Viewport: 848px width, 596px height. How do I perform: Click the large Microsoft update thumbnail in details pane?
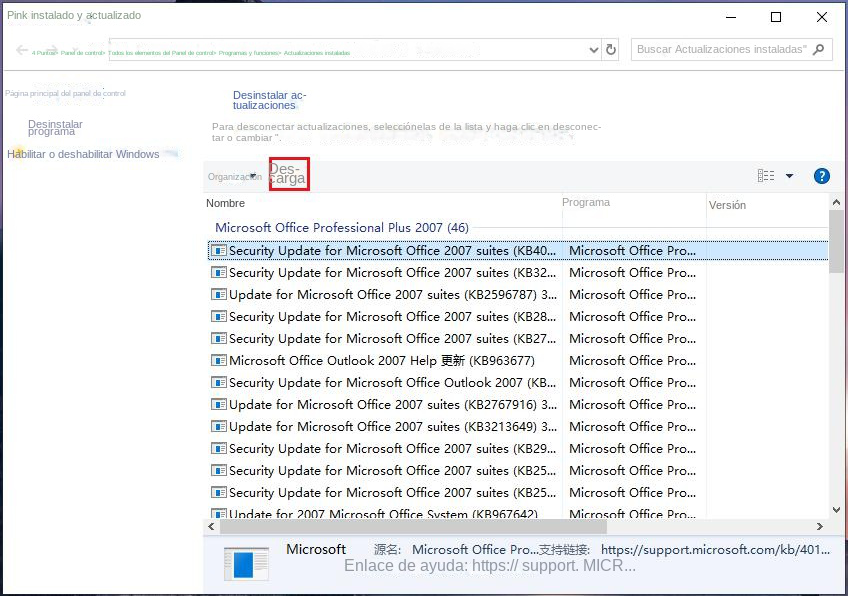point(246,564)
